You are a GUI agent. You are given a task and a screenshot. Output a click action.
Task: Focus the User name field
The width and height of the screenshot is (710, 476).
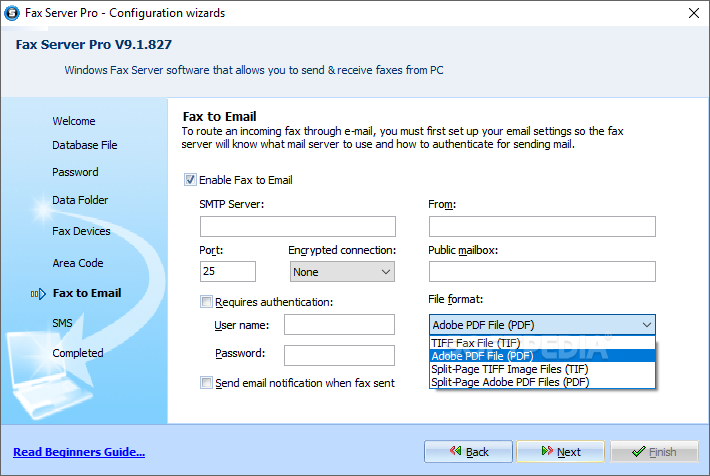(339, 325)
